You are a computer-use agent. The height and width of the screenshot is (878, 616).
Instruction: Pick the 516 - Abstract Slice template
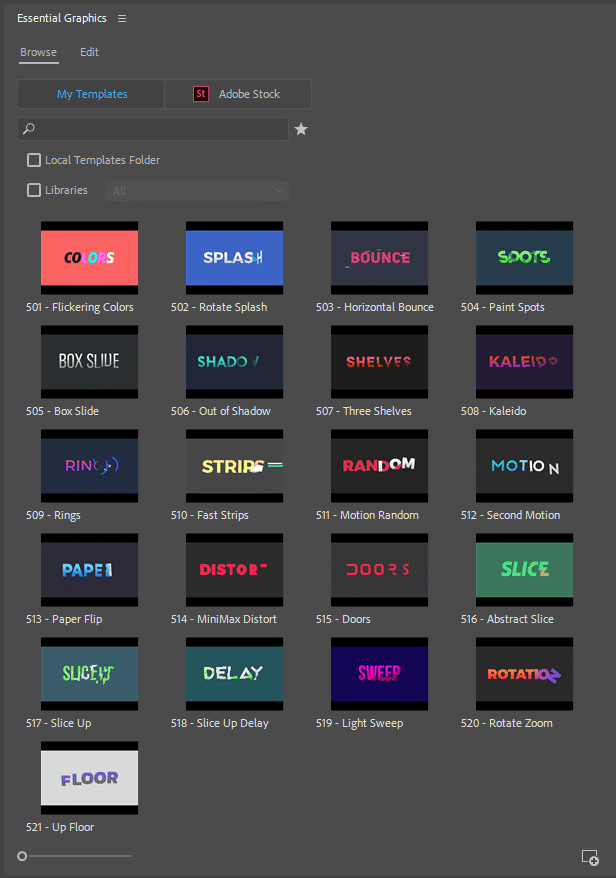[x=524, y=570]
